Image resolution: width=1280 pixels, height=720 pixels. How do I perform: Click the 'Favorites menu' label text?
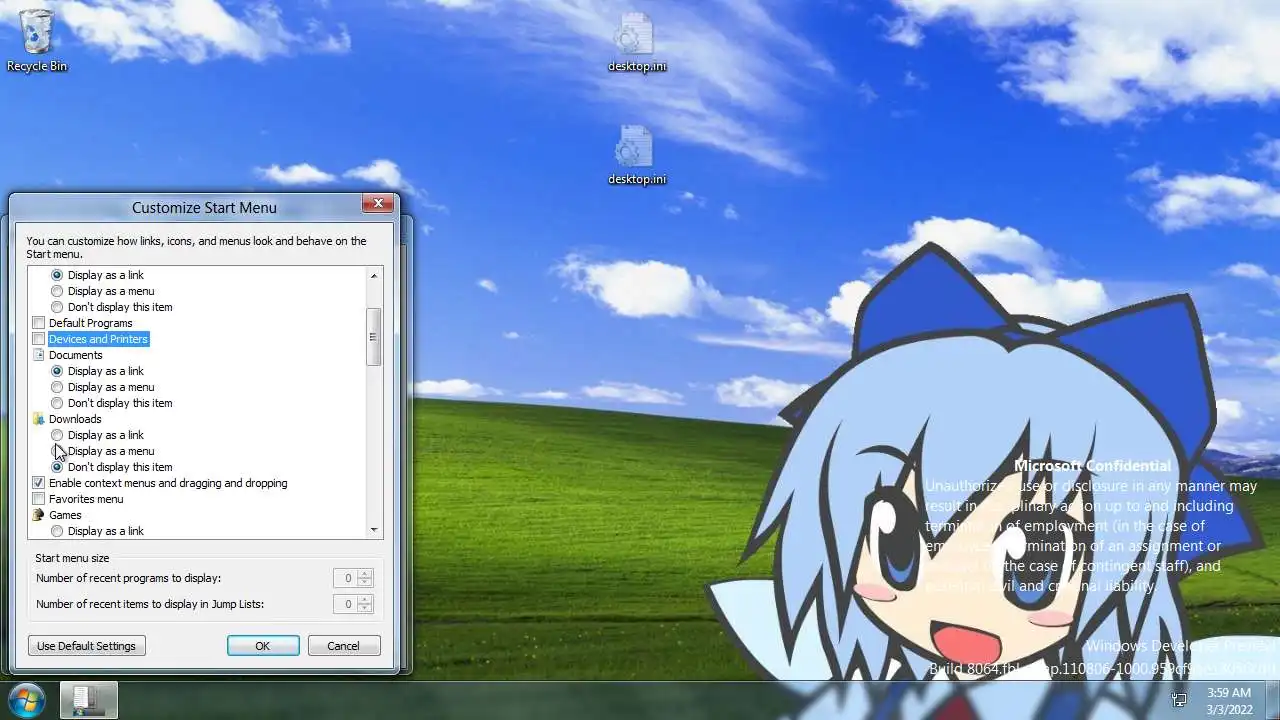point(86,499)
